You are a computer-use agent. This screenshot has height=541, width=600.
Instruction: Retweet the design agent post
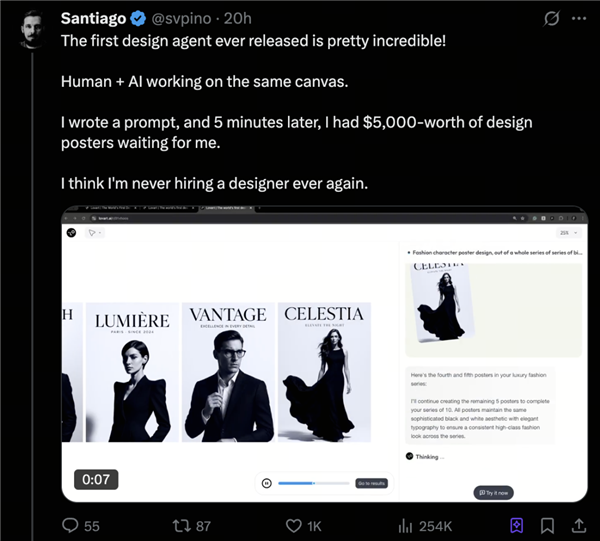tap(181, 525)
